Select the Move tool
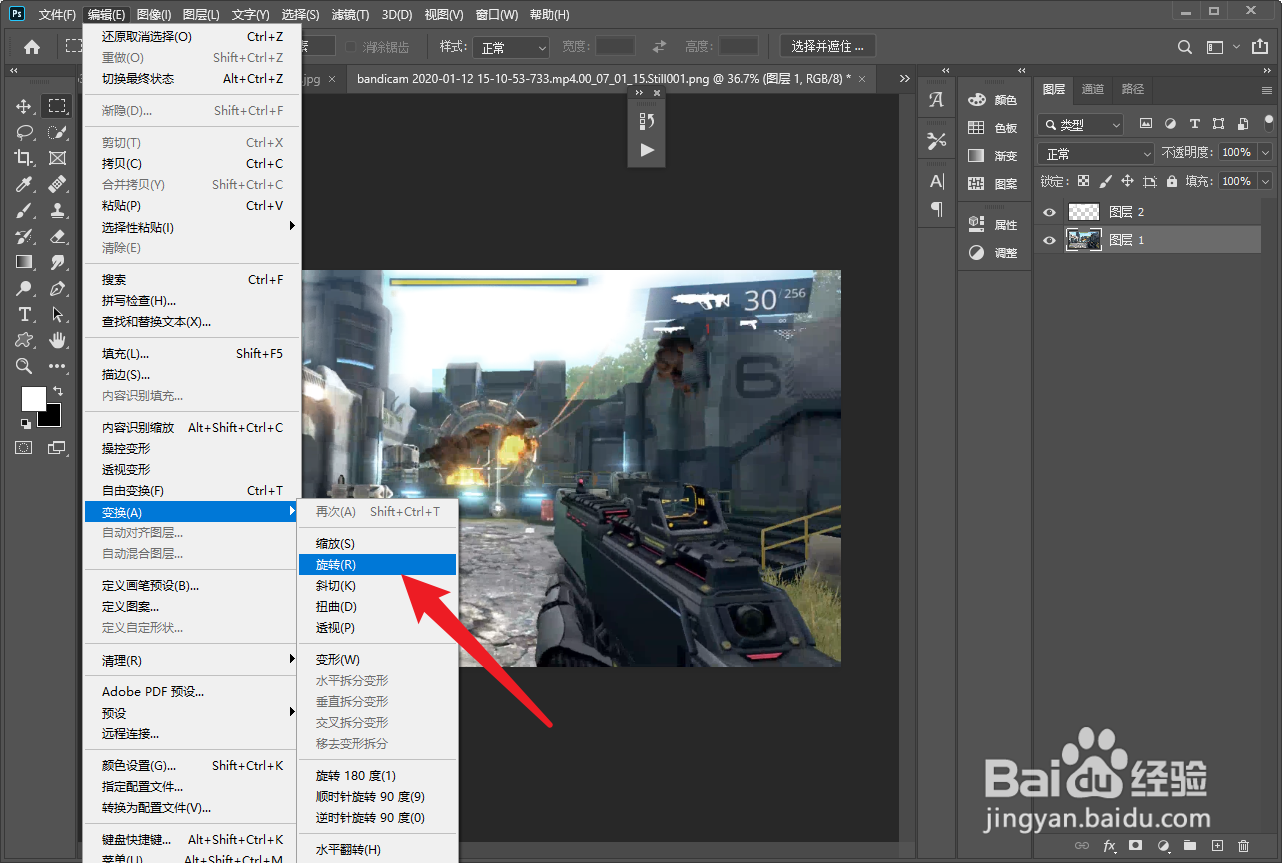Screen dimensions: 1282x863 coord(25,106)
